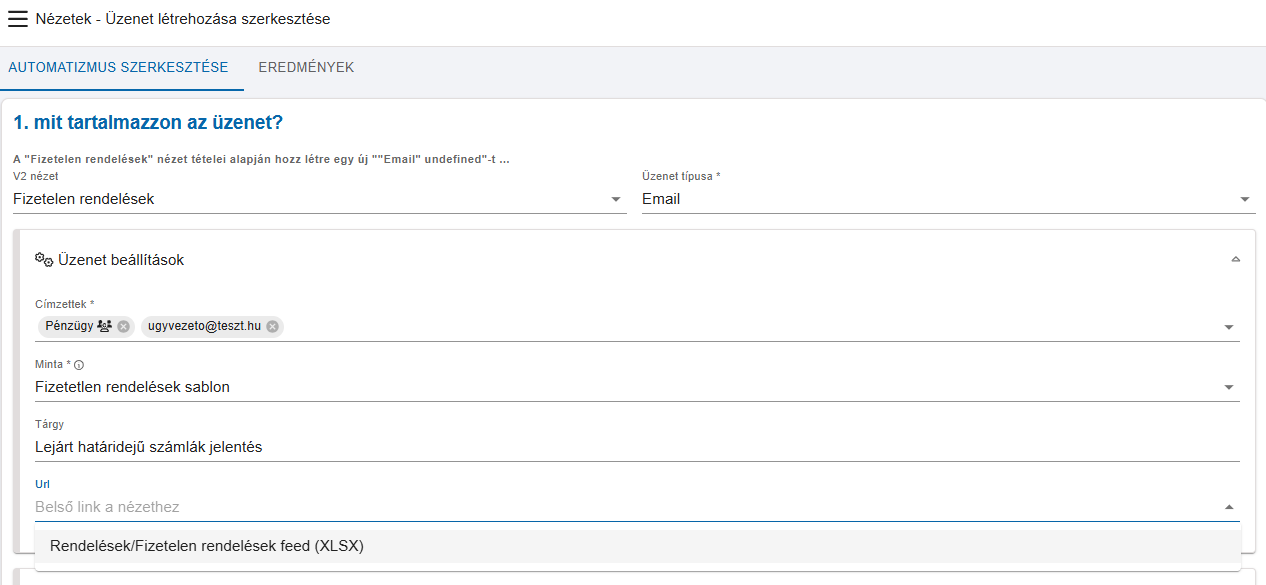
Task: Select the Automatizmus szerkesztése tab
Action: pyautogui.click(x=118, y=68)
